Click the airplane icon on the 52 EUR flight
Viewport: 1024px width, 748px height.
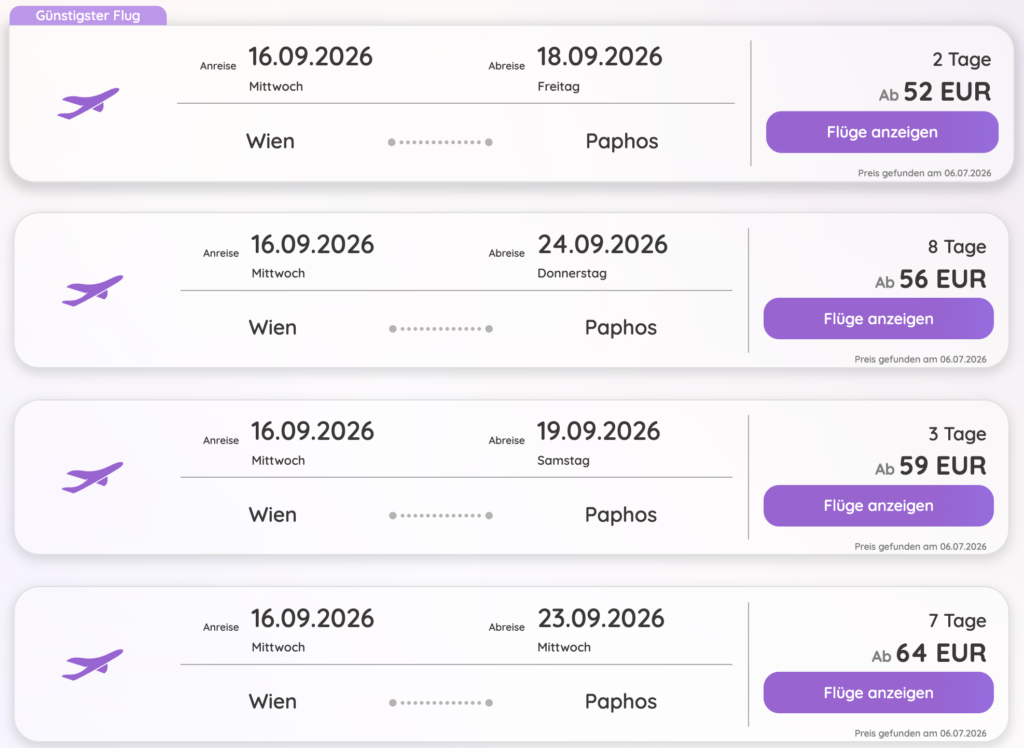pos(88,103)
